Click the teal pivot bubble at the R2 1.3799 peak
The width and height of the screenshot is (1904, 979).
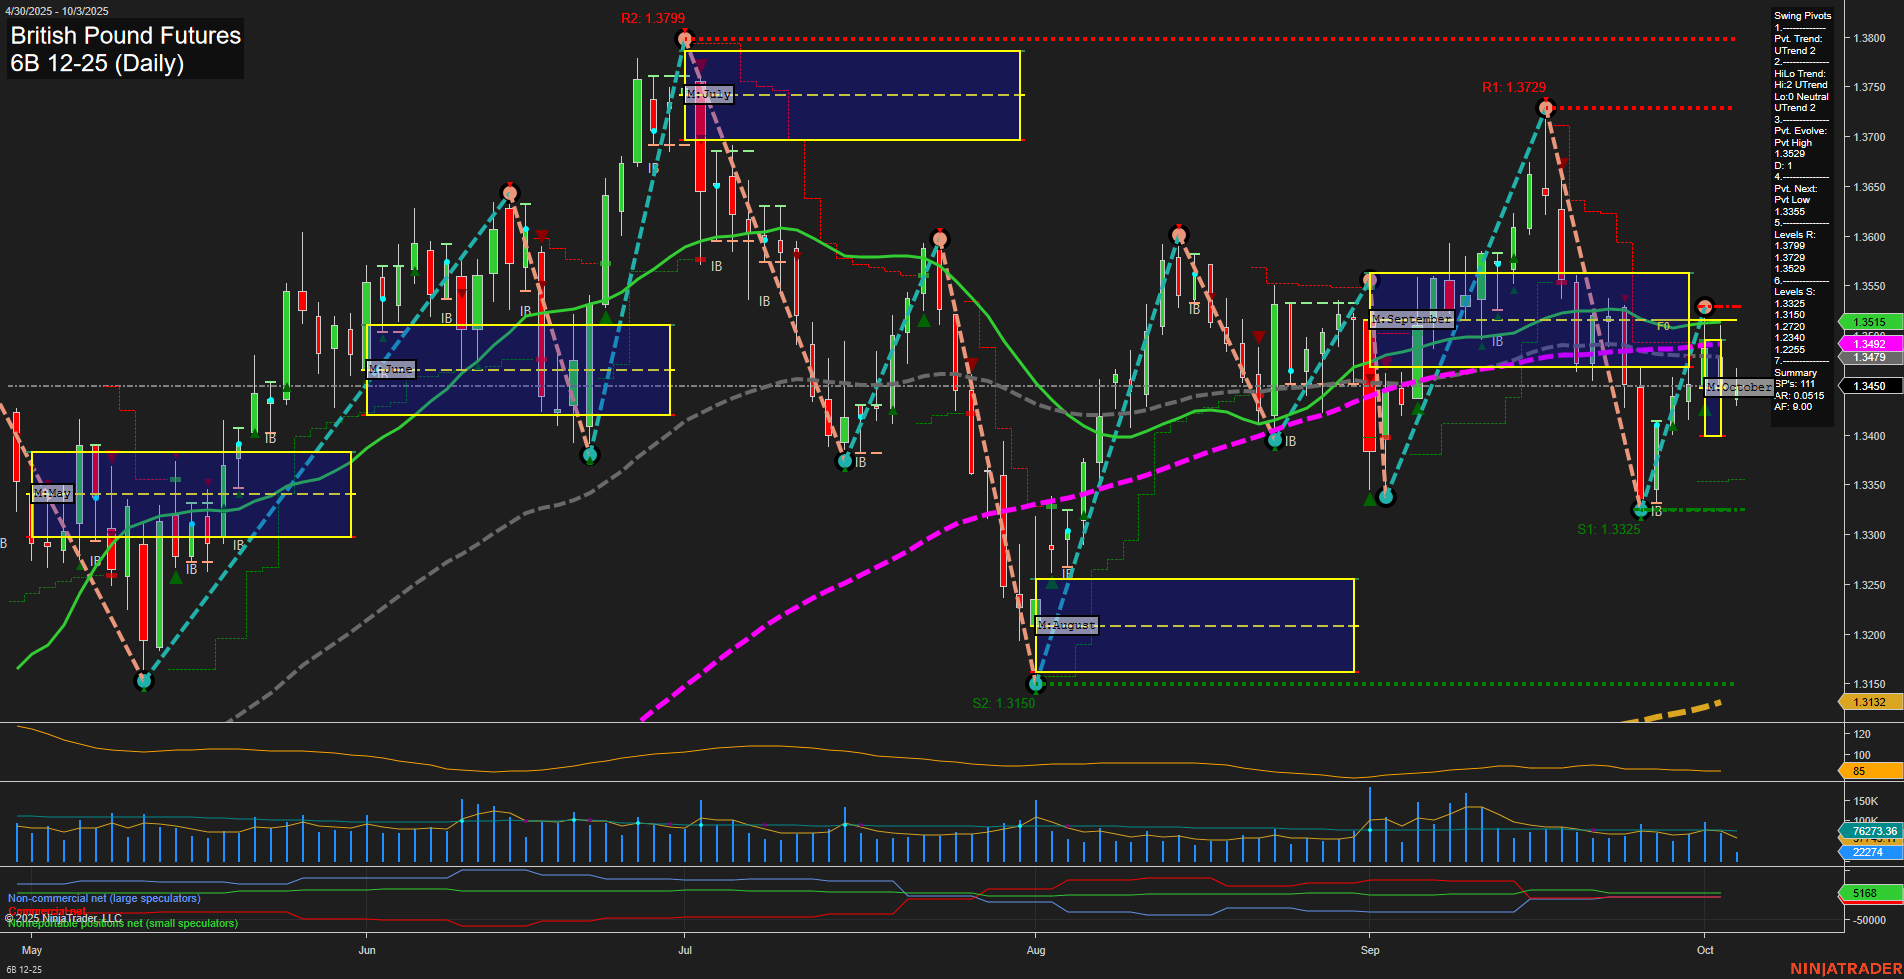coord(685,38)
